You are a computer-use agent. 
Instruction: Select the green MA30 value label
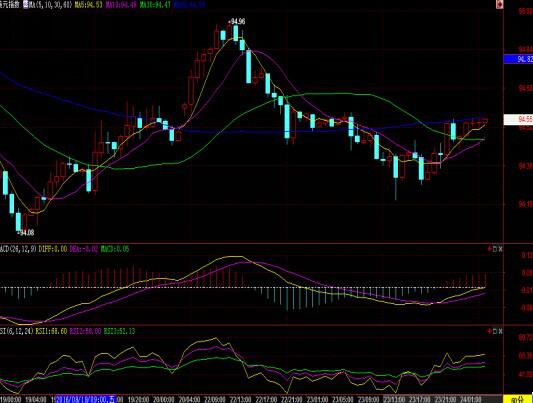155,5
